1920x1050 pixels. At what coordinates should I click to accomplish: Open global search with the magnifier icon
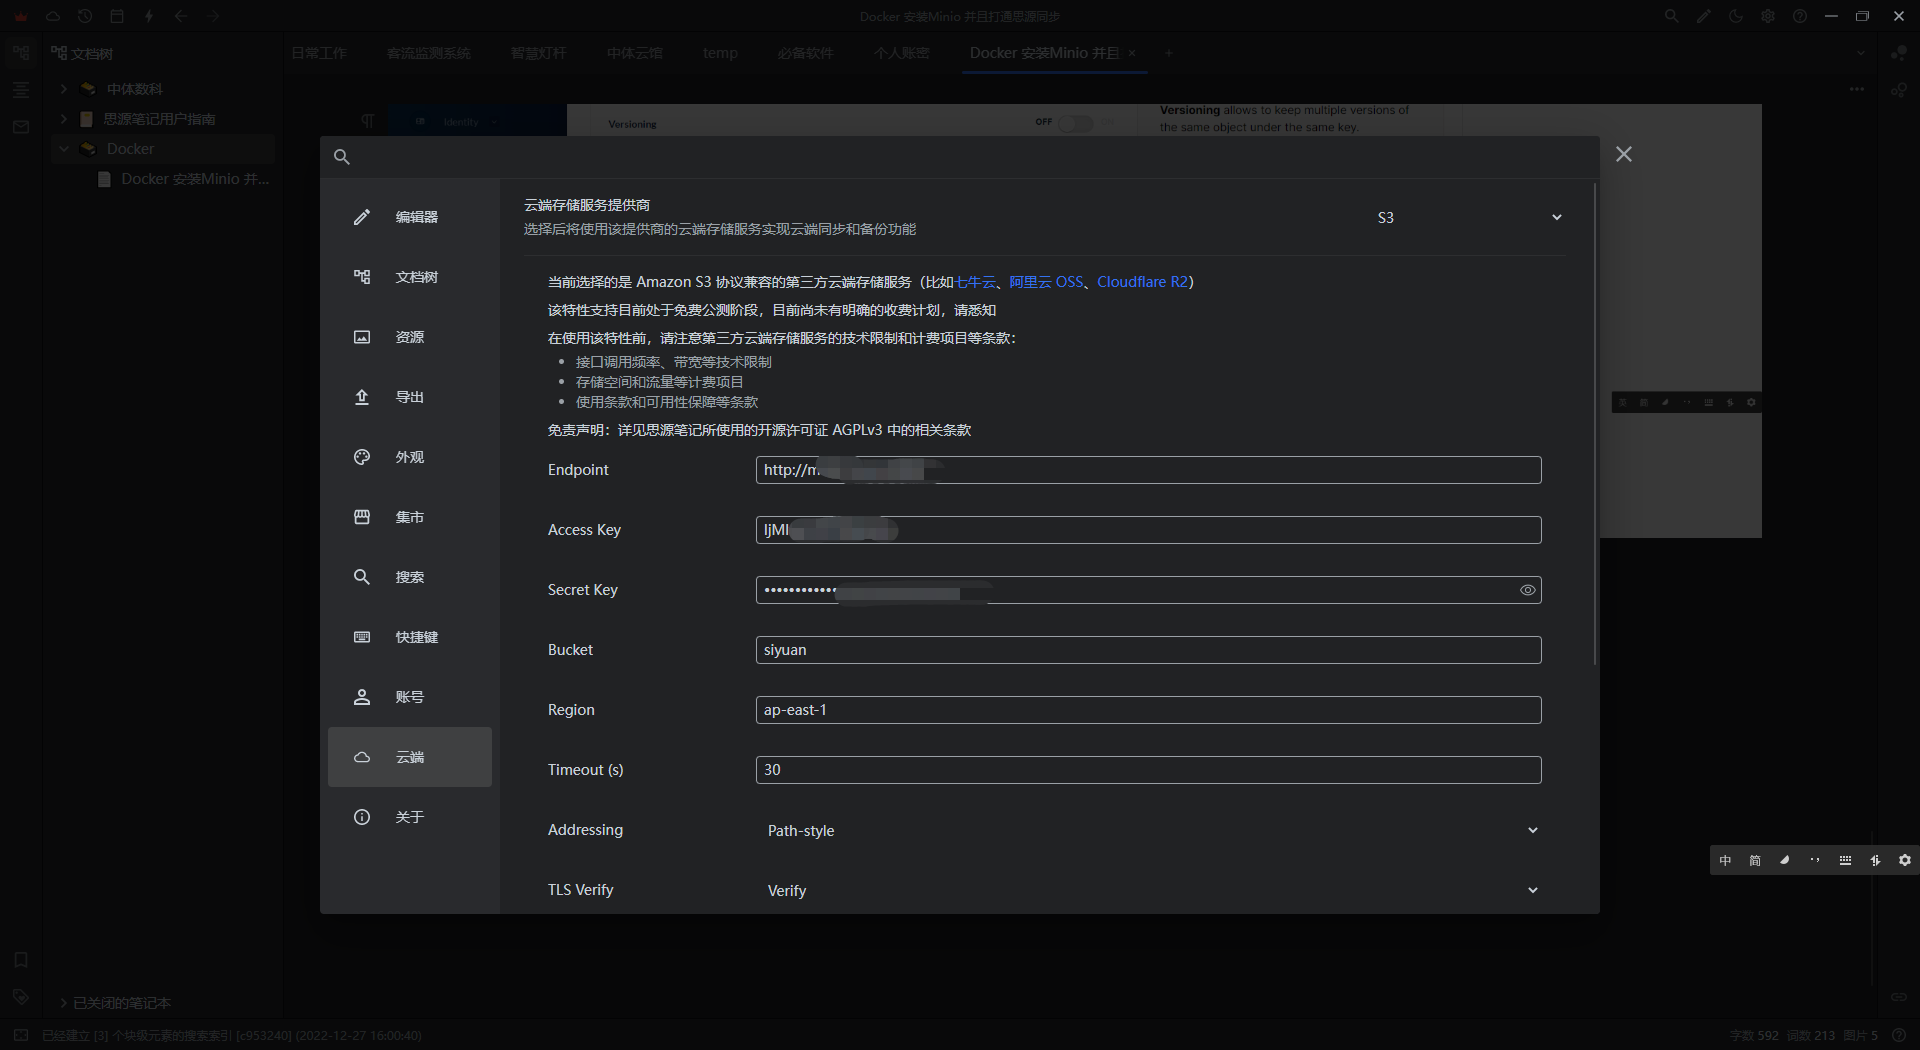click(x=1671, y=16)
